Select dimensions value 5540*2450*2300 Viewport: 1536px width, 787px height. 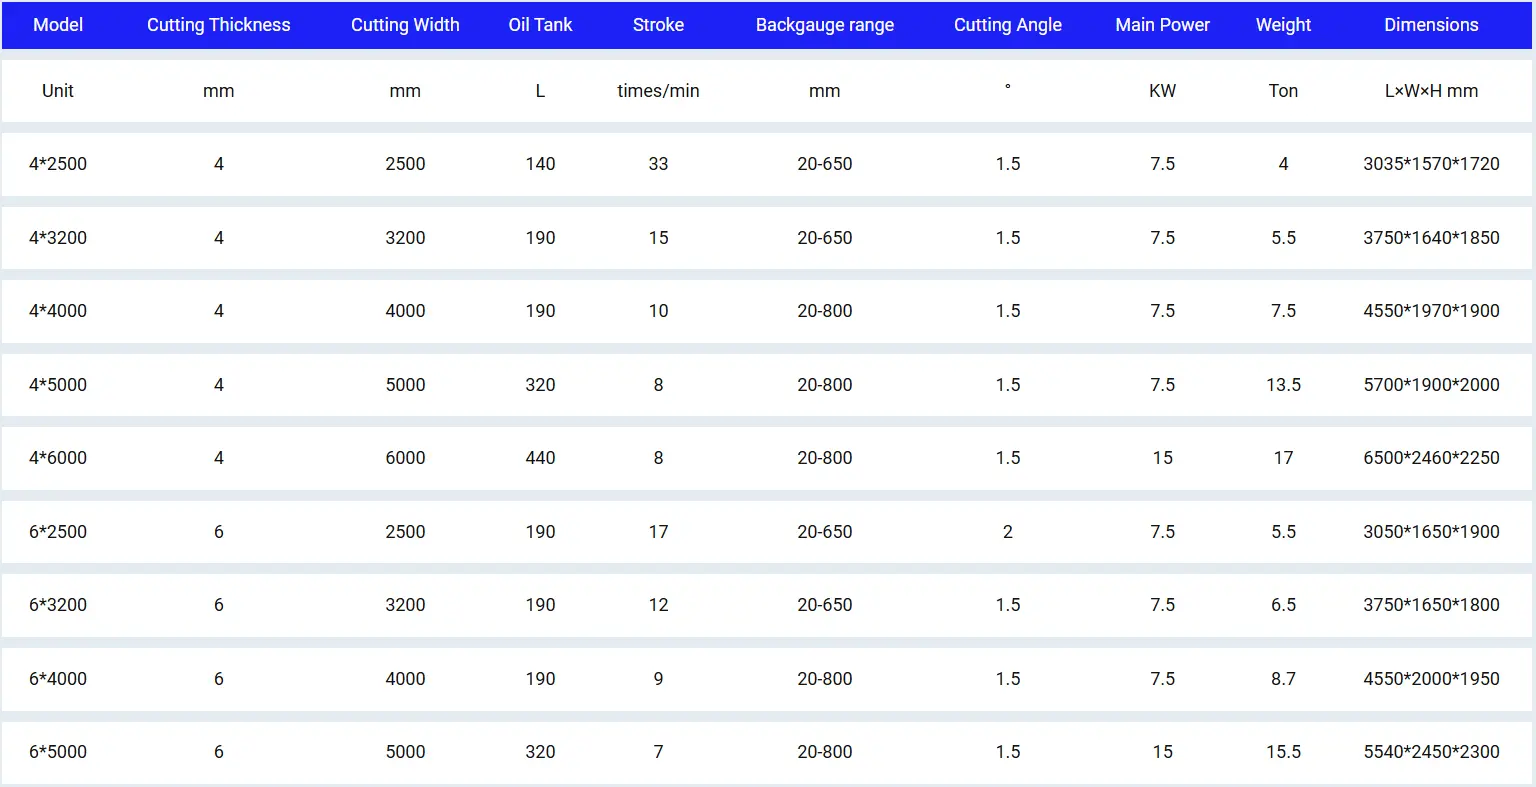click(x=1430, y=752)
